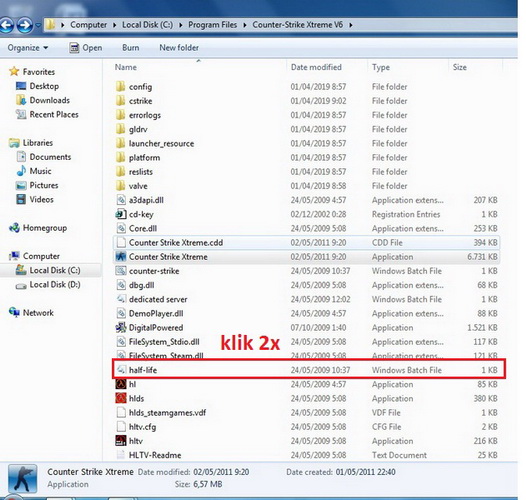Sort by Name column header
This screenshot has height=500, width=526.
point(125,67)
